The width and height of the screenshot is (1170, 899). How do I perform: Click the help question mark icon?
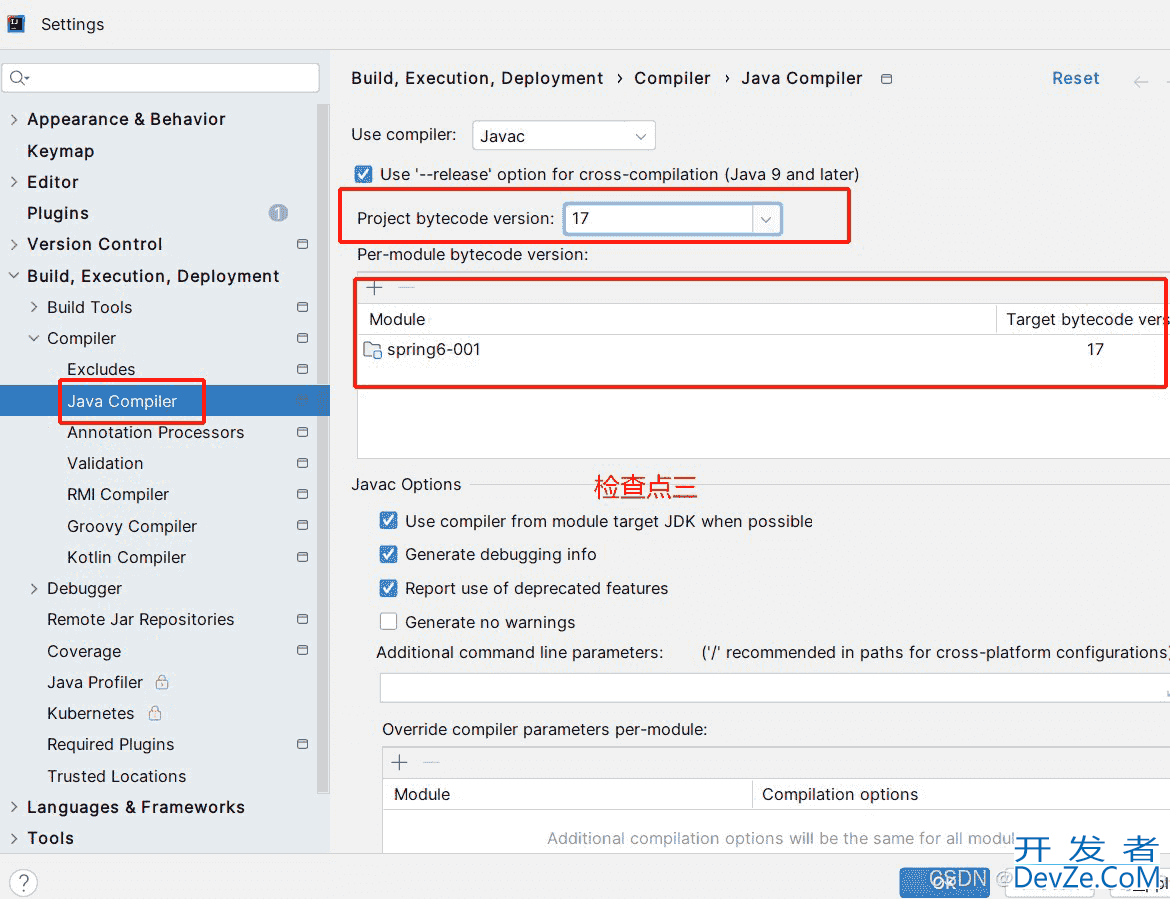(x=22, y=882)
